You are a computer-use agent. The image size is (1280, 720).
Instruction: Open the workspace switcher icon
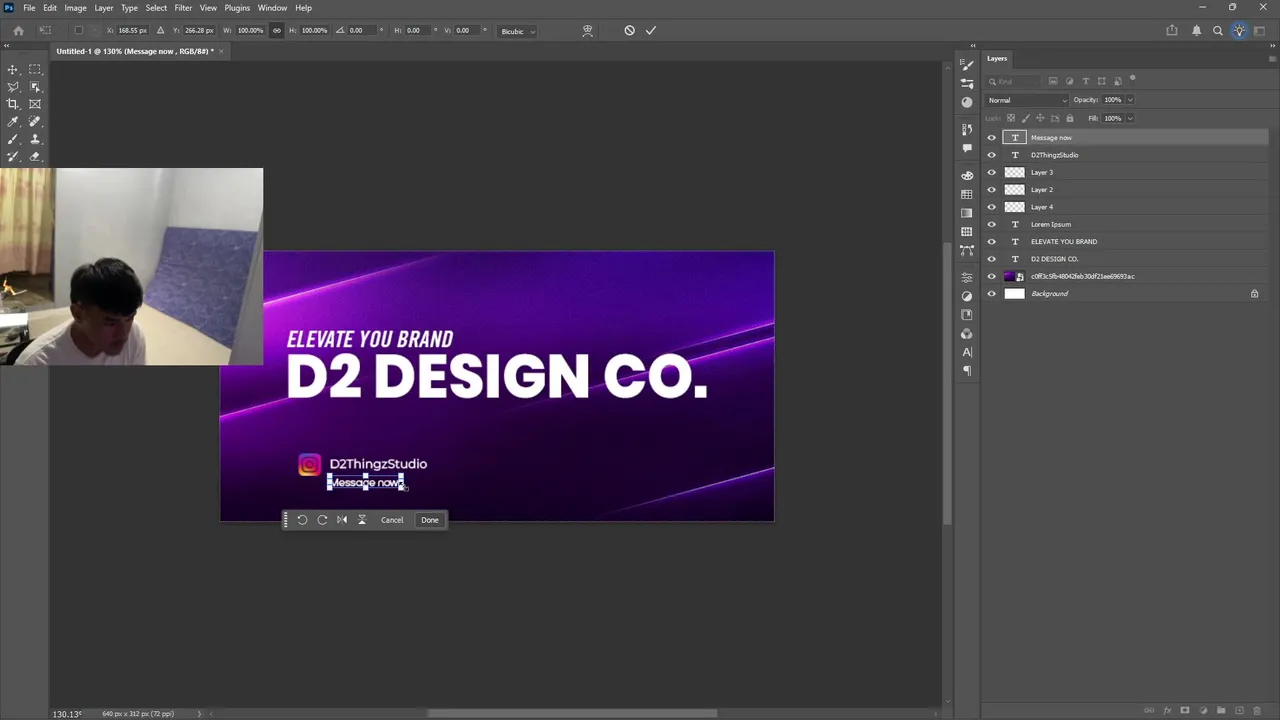(1260, 31)
